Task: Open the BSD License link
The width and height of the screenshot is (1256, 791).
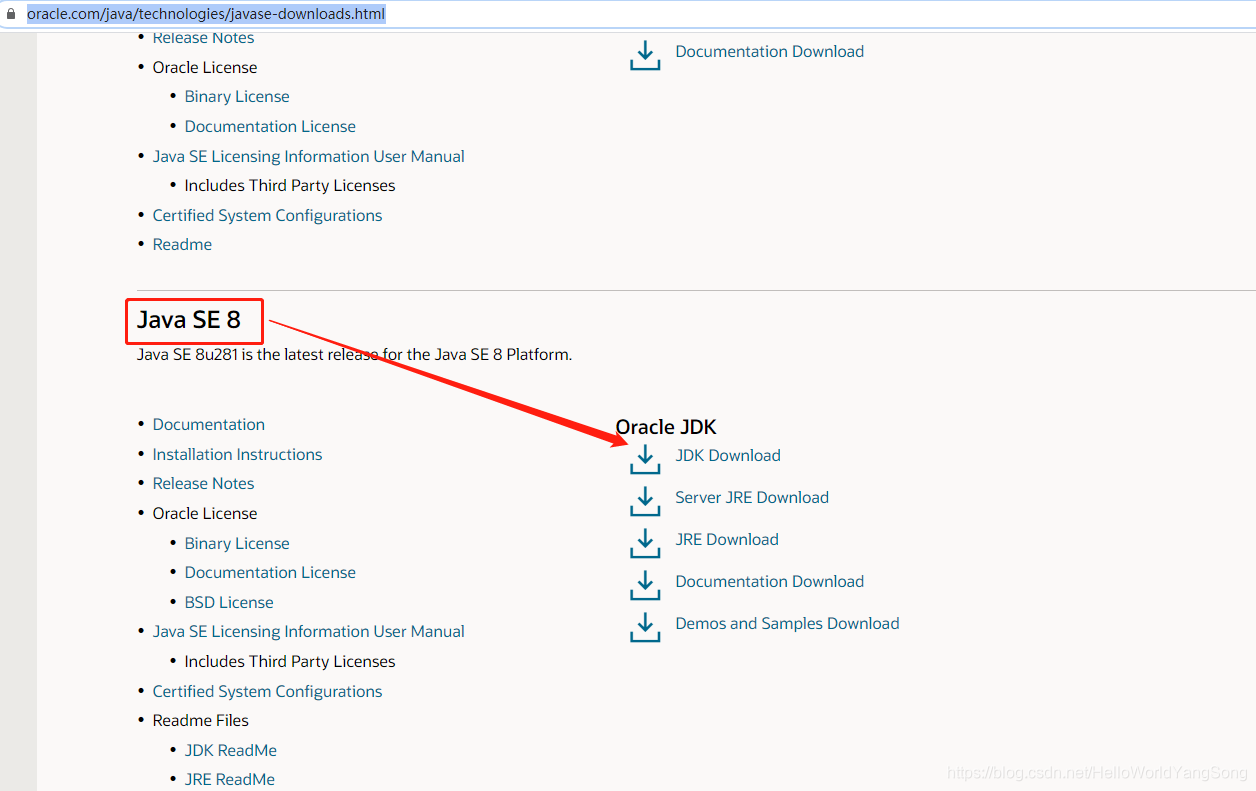Action: pos(229,602)
